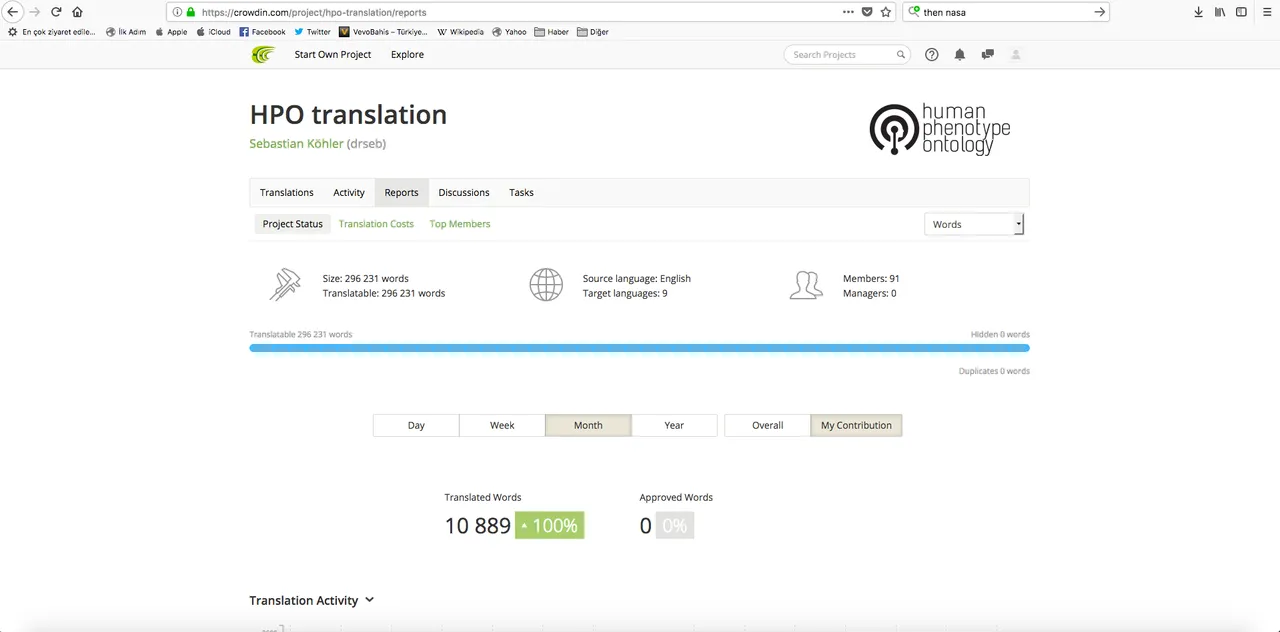Click the calipers size icon

click(285, 285)
